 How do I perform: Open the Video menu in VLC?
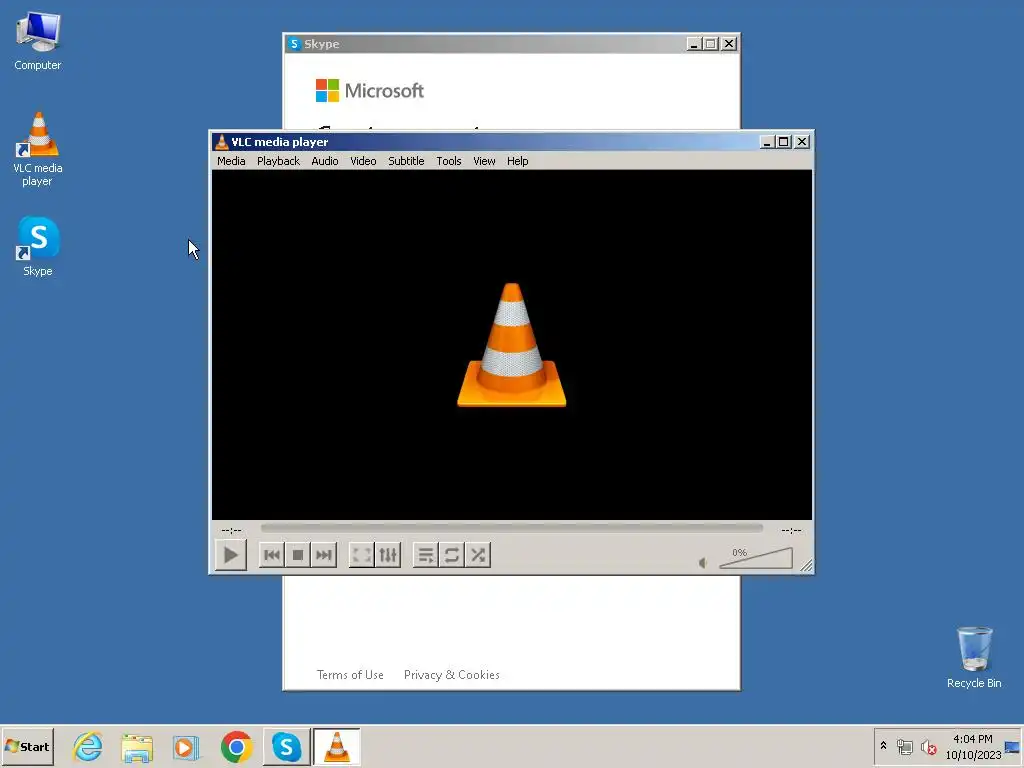[x=363, y=161]
